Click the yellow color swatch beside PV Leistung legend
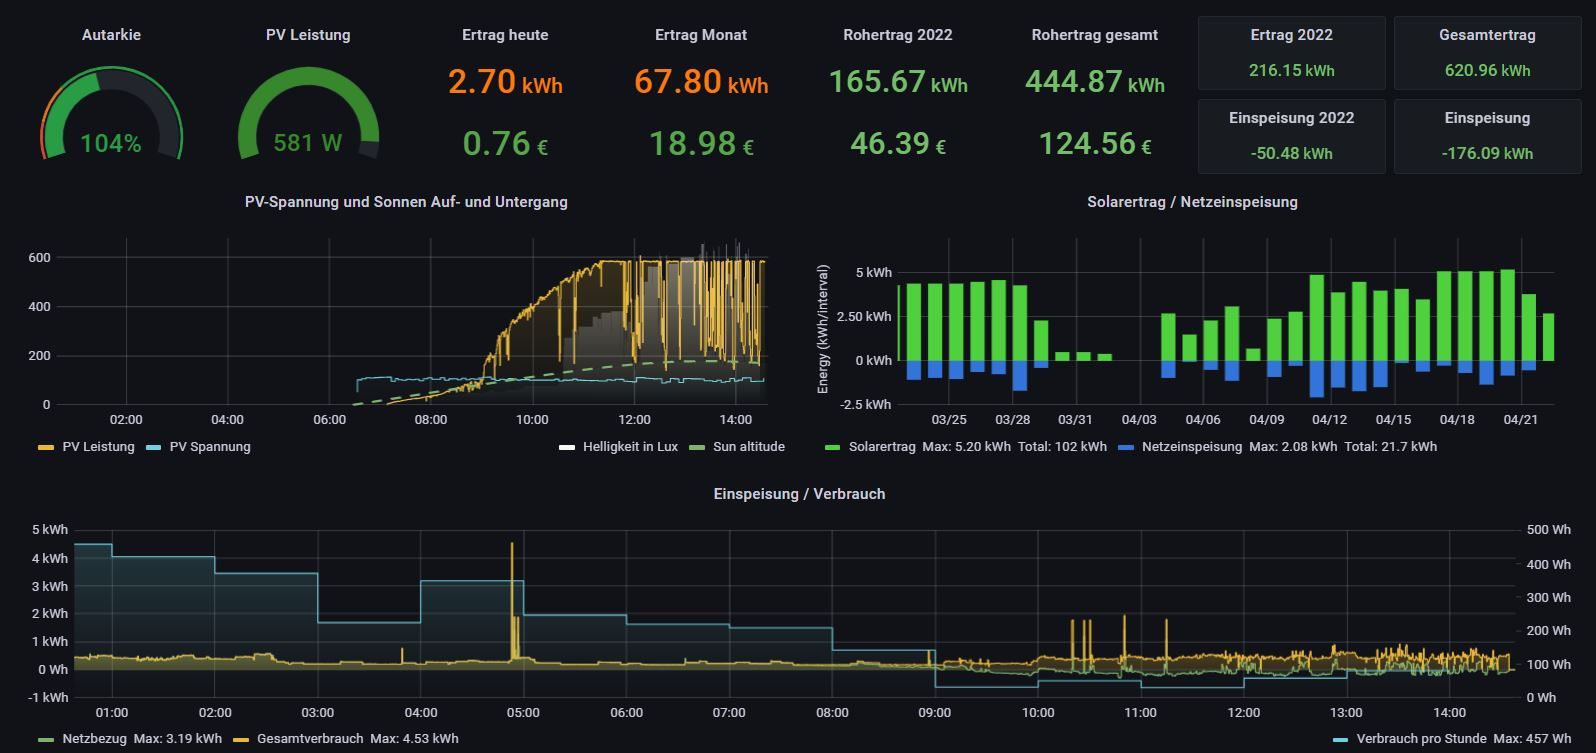The image size is (1596, 753). coord(46,447)
